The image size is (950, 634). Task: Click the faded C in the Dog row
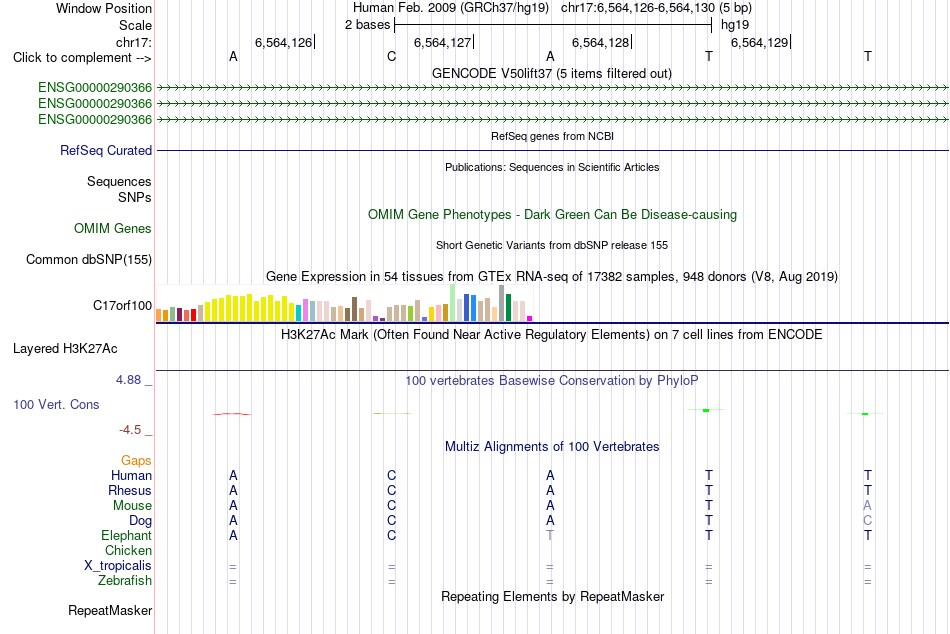coord(868,521)
